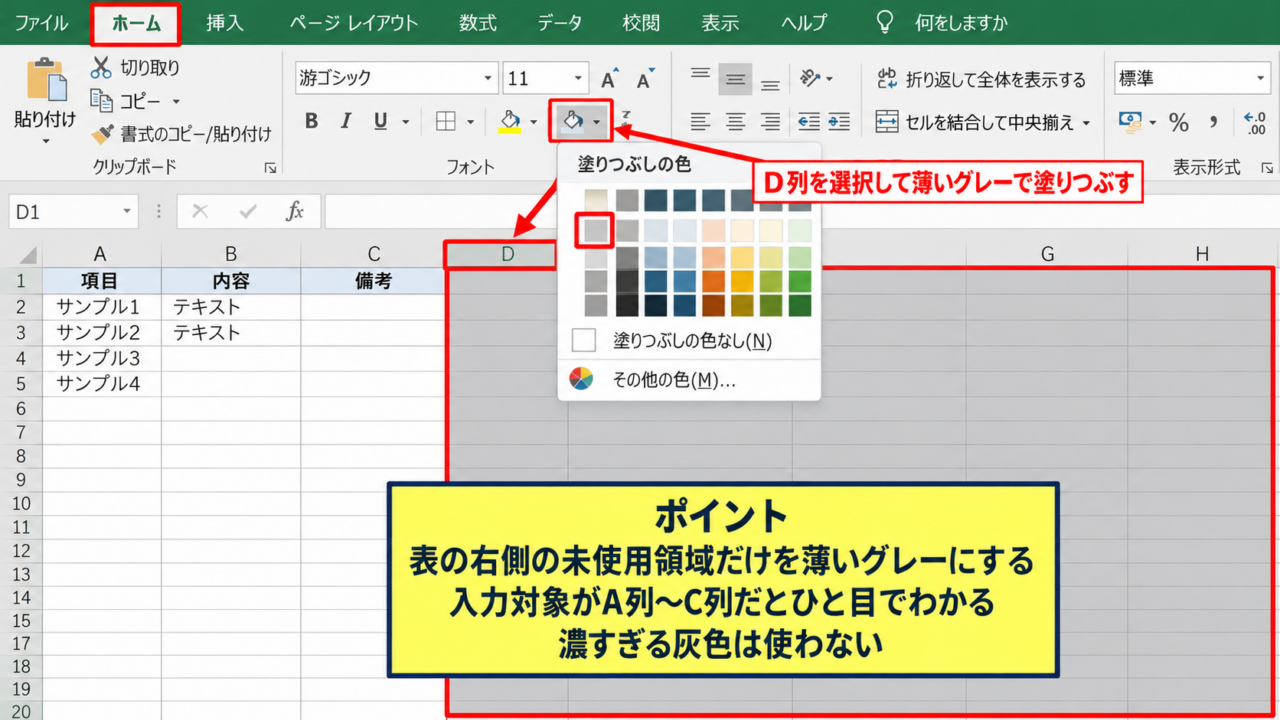The width and height of the screenshot is (1280, 720).
Task: Decrease font size with the smaller A icon
Action: tap(645, 80)
